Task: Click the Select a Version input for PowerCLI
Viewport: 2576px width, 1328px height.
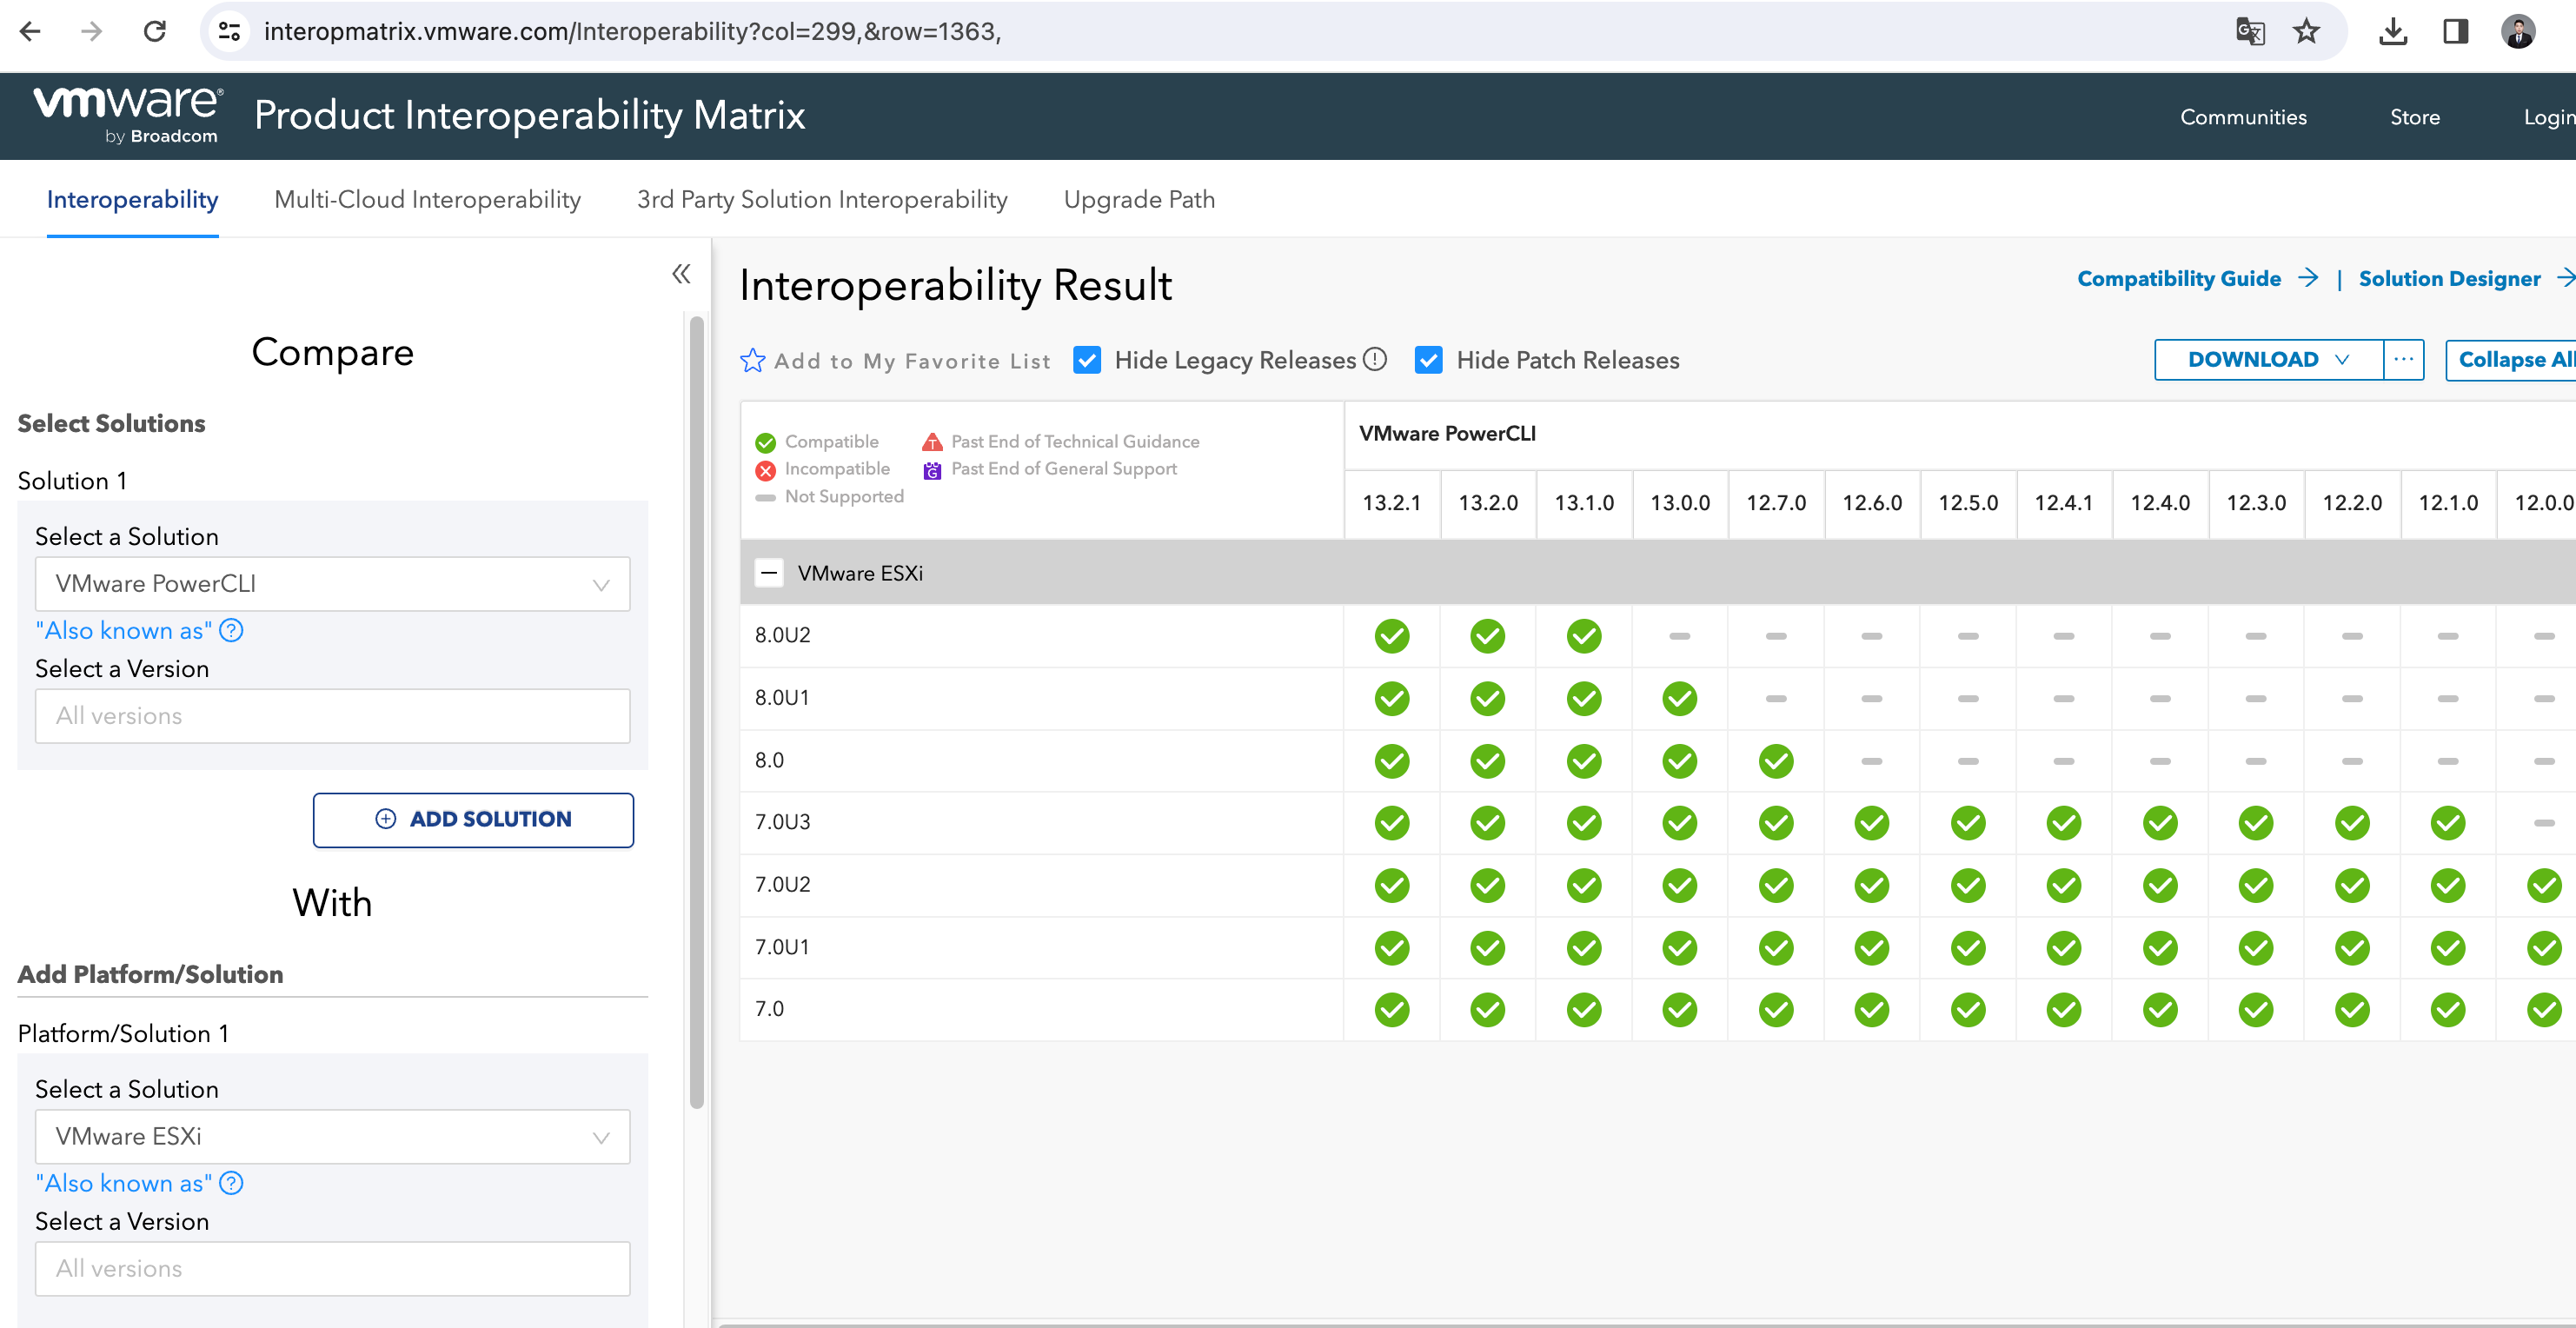Action: pos(332,714)
